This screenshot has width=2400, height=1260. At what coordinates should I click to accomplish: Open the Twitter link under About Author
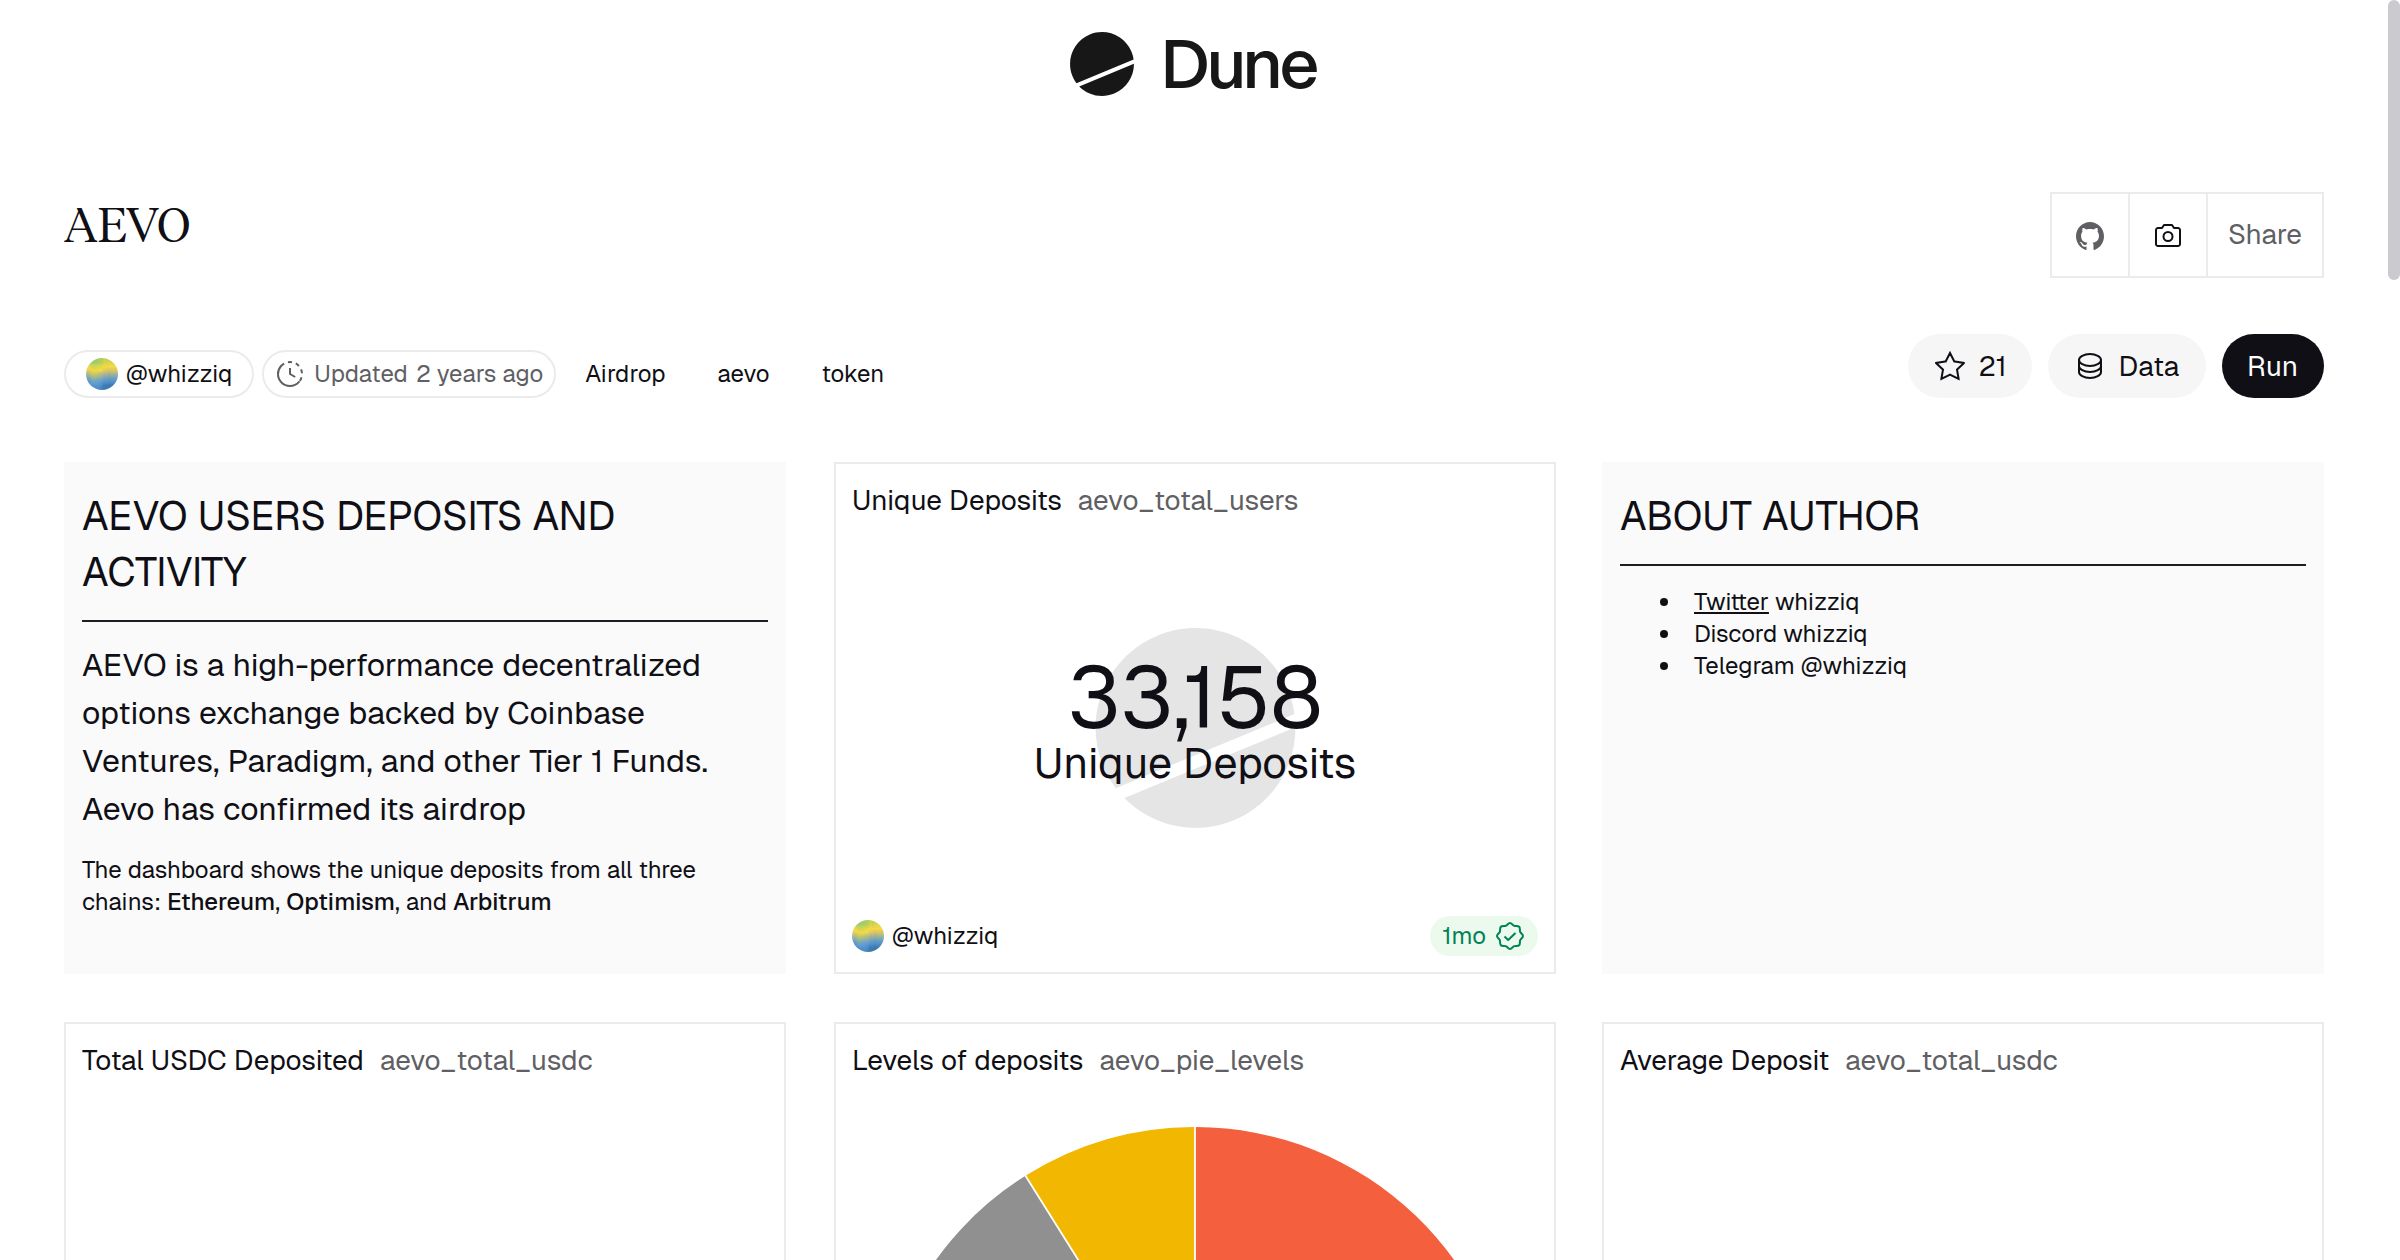click(x=1729, y=601)
